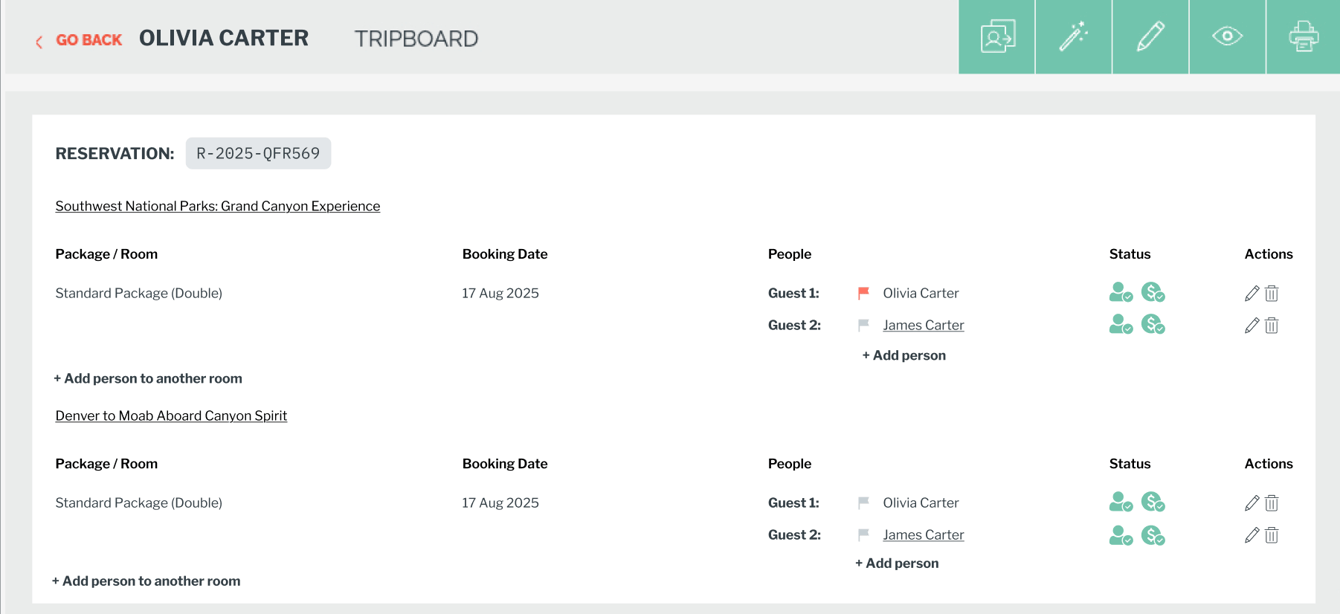Toggle flag for James Carter, Grand Canyon trip
1340x614 pixels.
point(863,325)
